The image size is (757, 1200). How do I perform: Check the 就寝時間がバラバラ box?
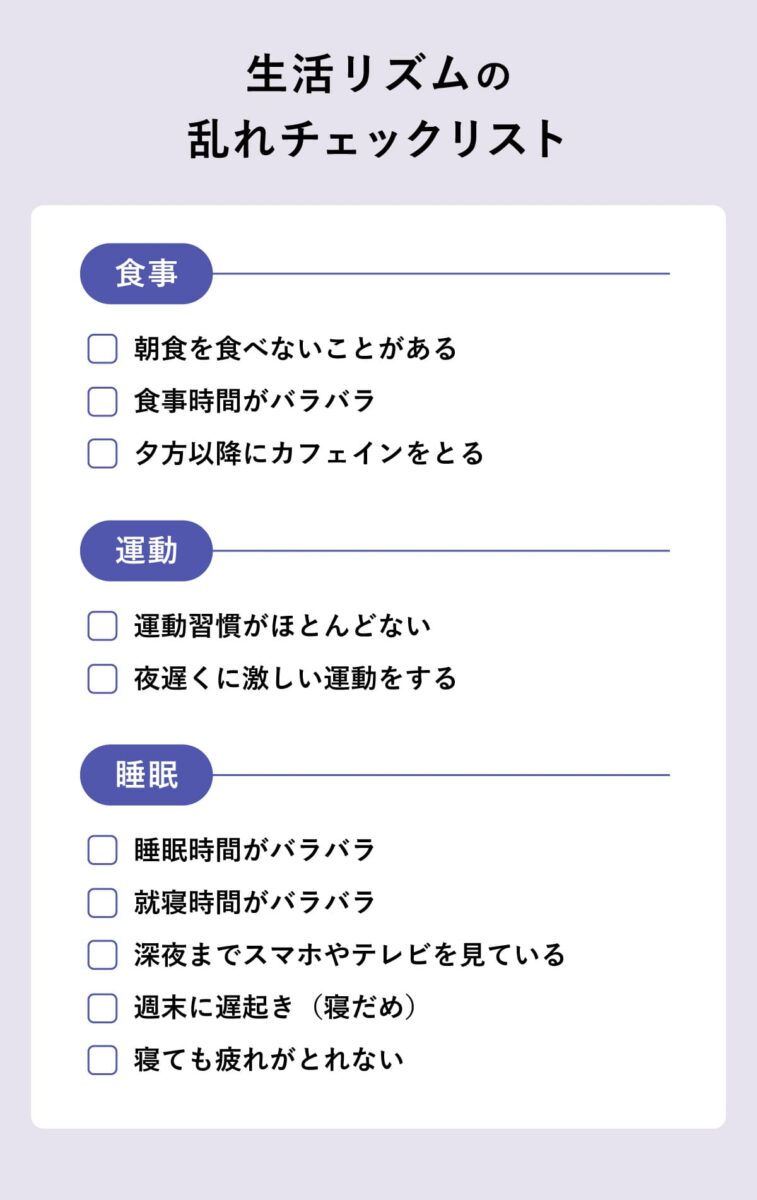(x=102, y=902)
